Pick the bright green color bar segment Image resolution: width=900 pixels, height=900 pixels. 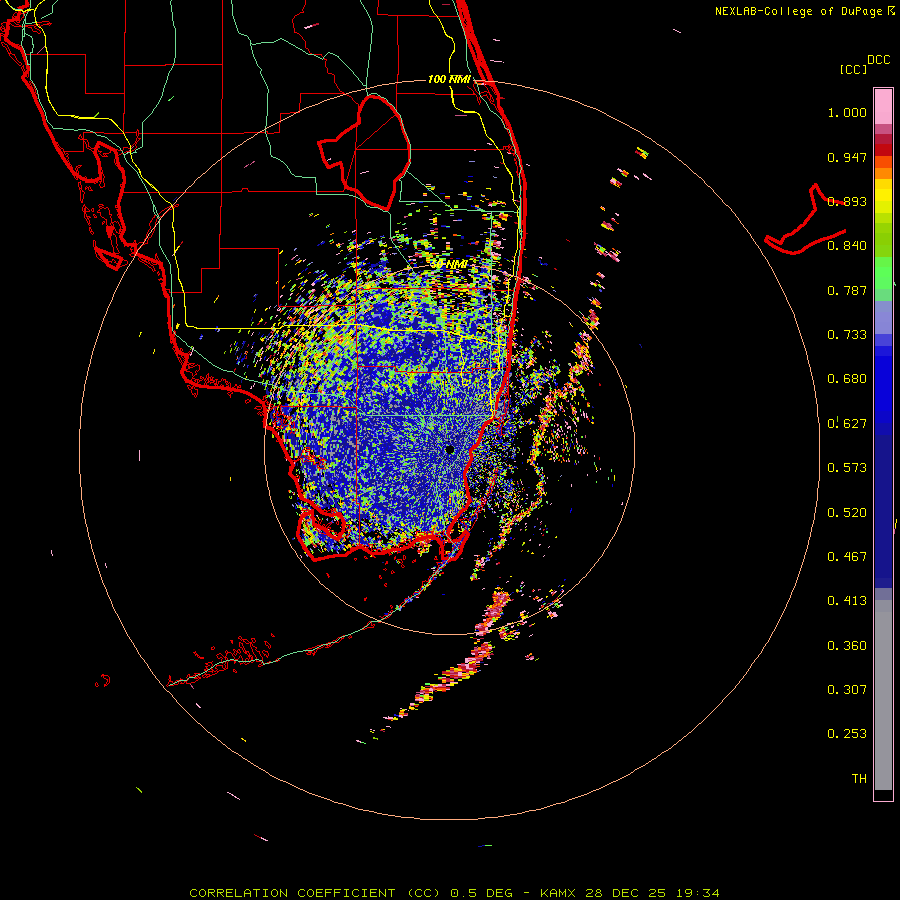883,273
